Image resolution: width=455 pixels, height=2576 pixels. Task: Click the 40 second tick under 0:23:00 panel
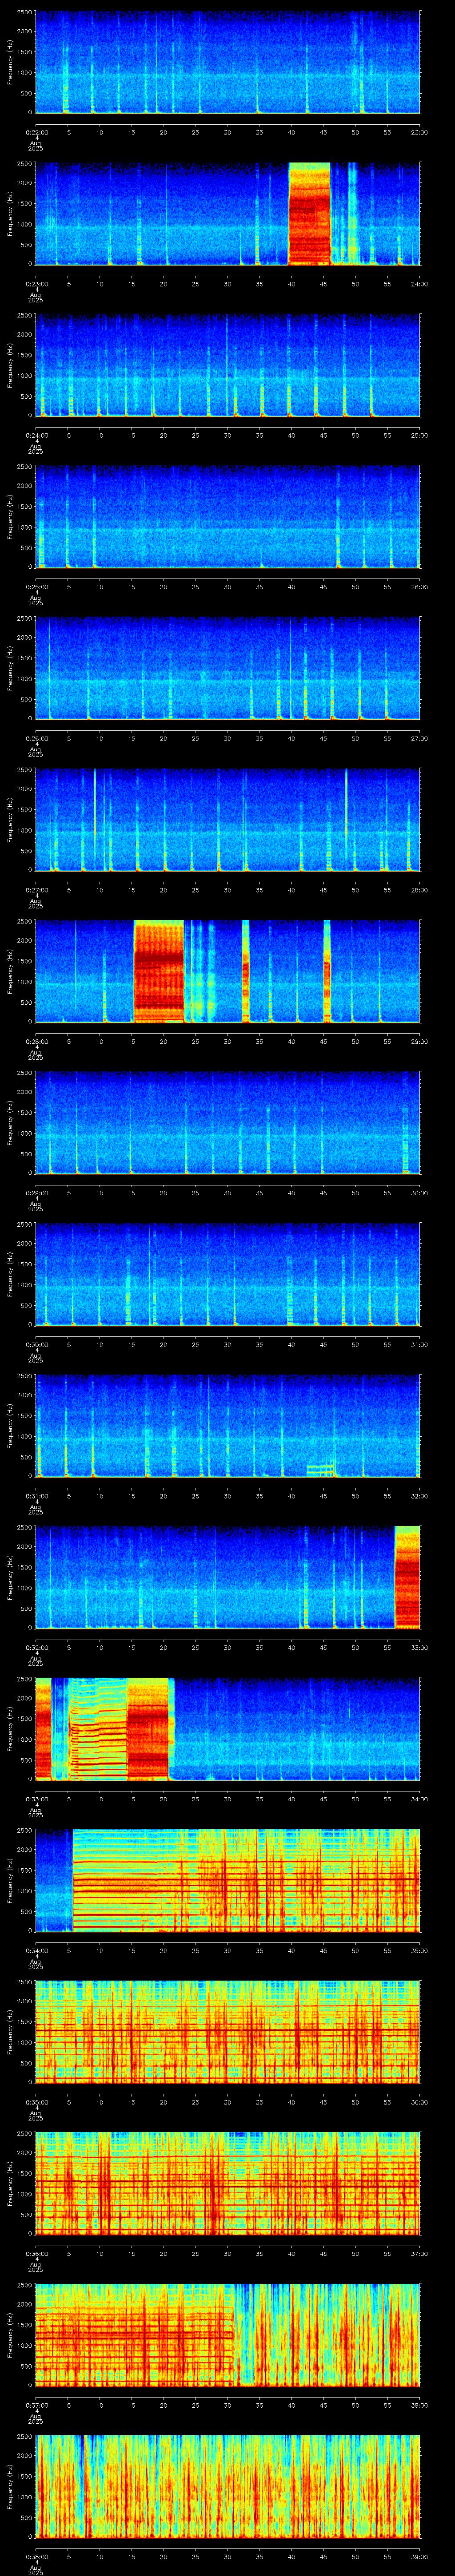click(292, 284)
